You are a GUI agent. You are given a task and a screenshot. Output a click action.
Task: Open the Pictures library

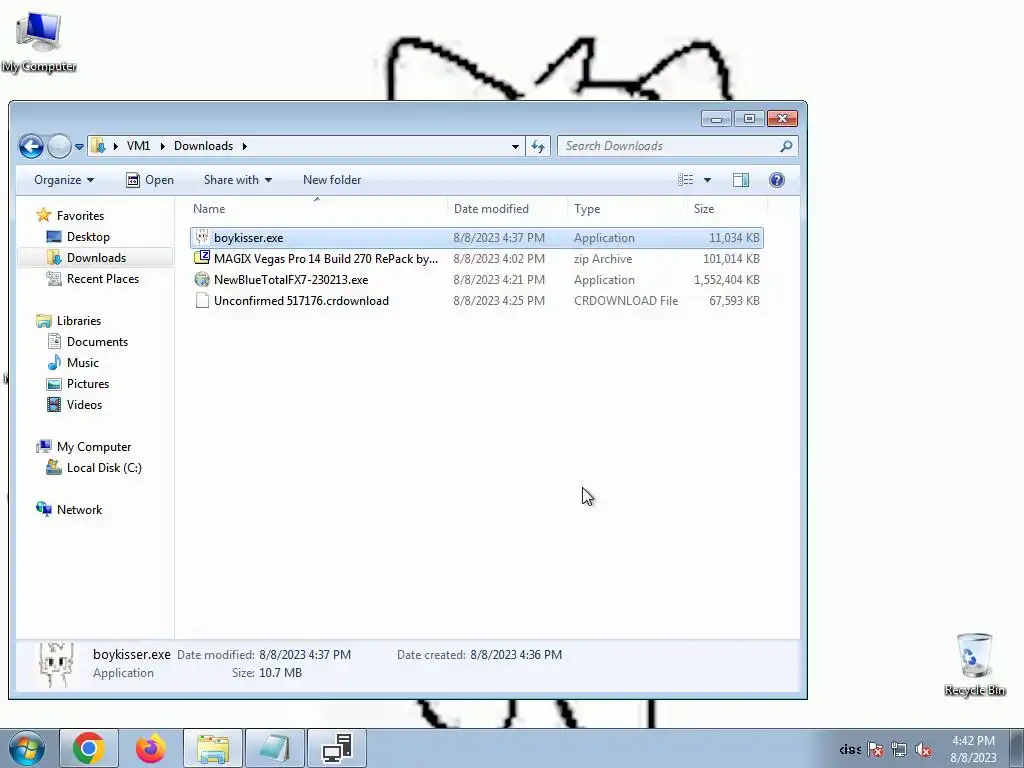tap(77, 383)
